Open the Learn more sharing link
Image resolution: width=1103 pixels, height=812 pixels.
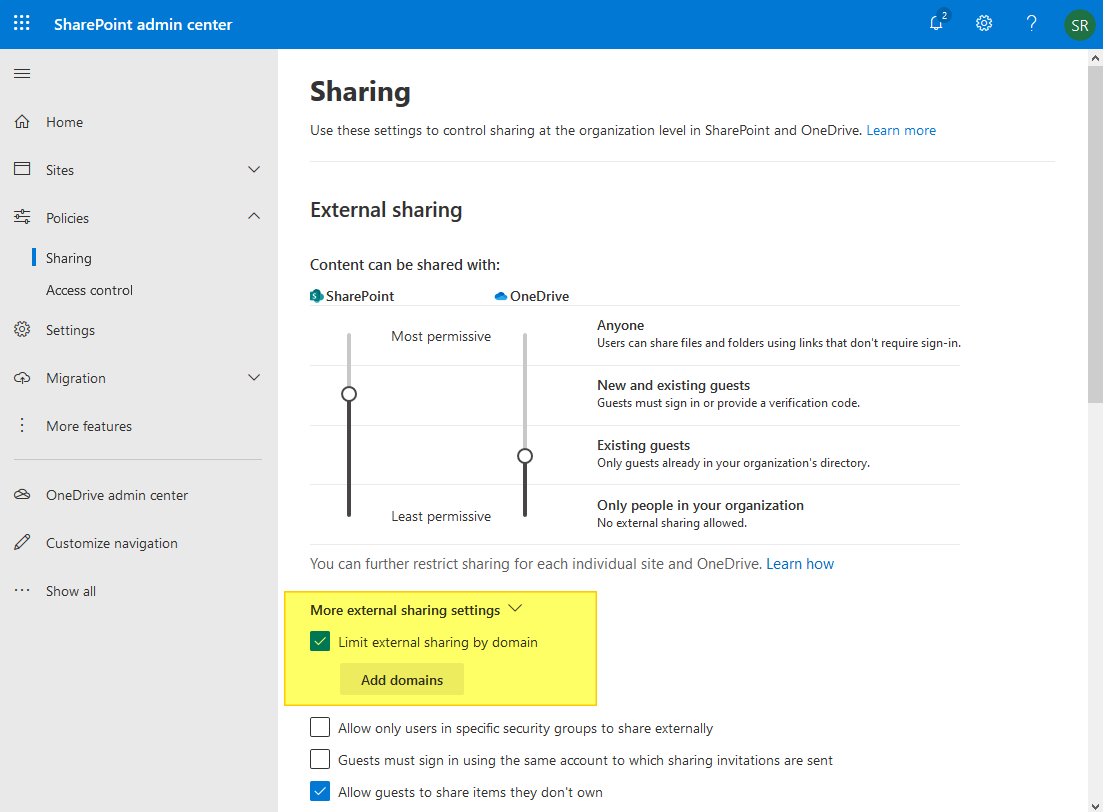(900, 129)
